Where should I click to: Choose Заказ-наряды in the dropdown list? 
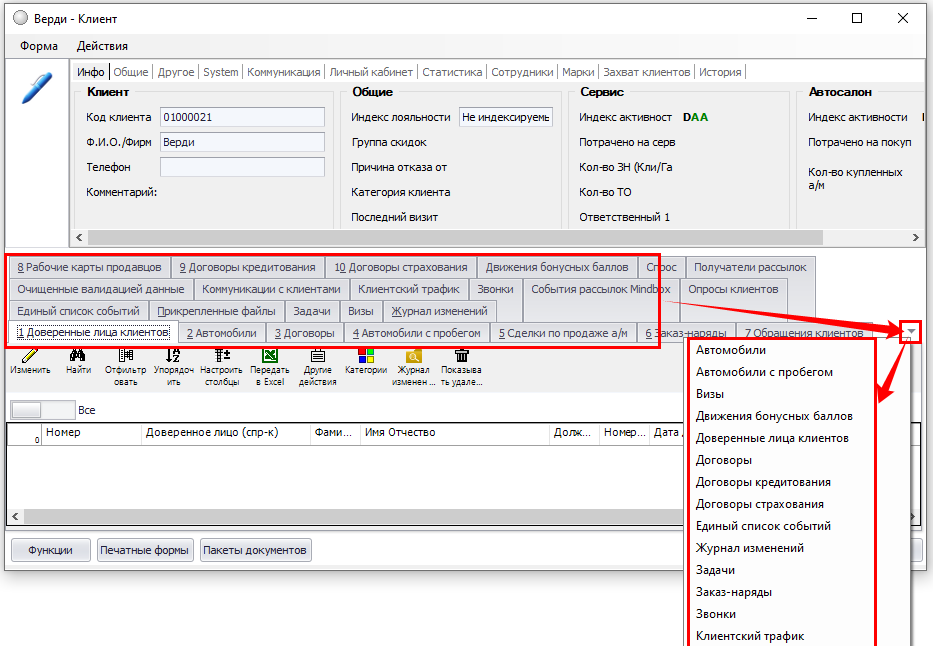733,592
